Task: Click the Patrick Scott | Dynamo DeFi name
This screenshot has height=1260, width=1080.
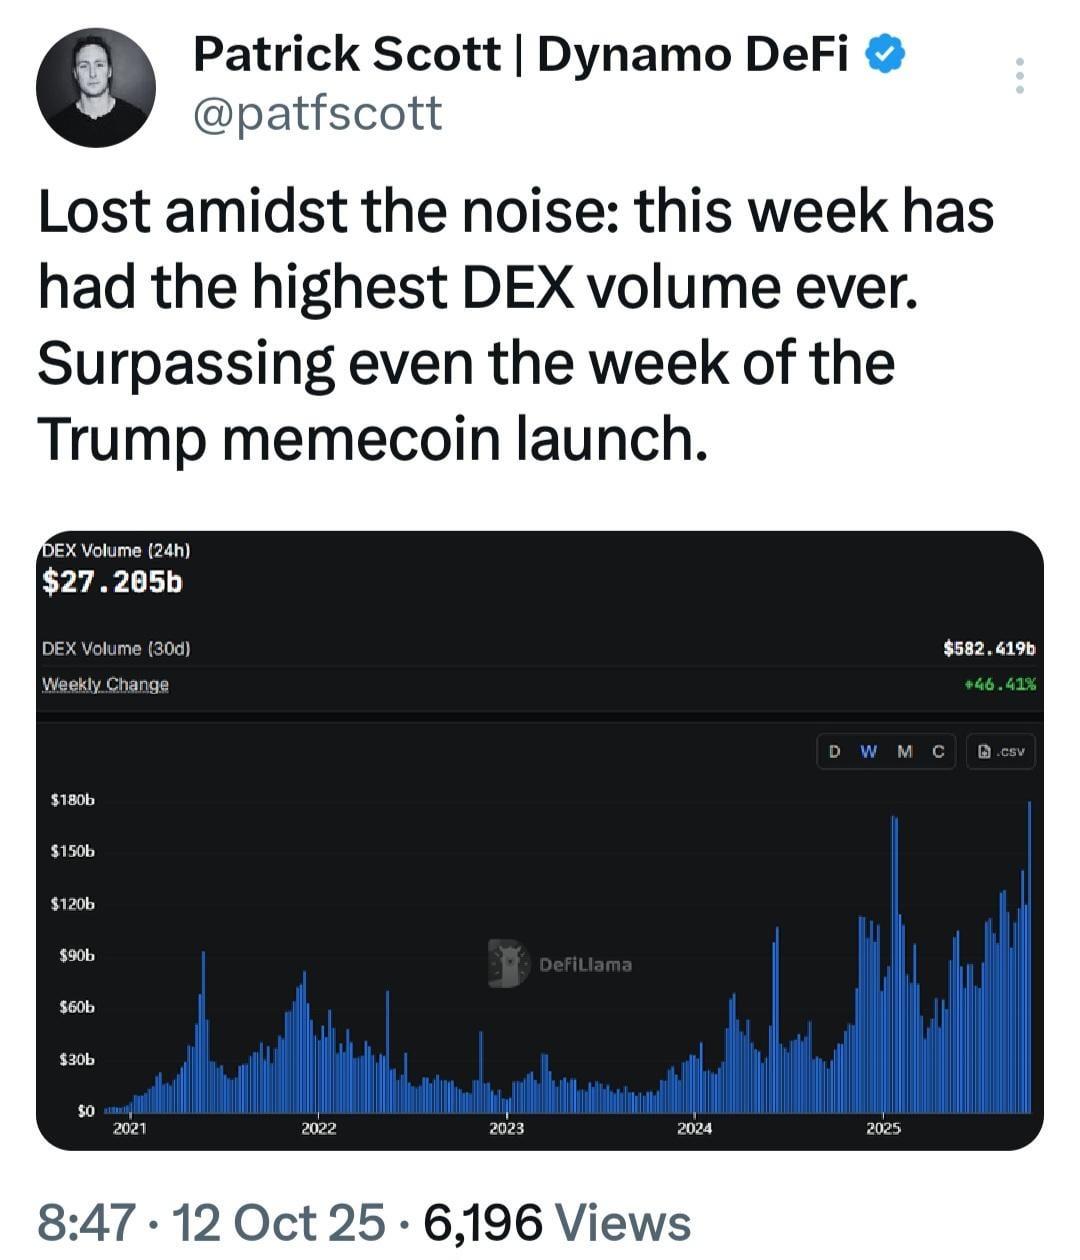Action: point(520,55)
